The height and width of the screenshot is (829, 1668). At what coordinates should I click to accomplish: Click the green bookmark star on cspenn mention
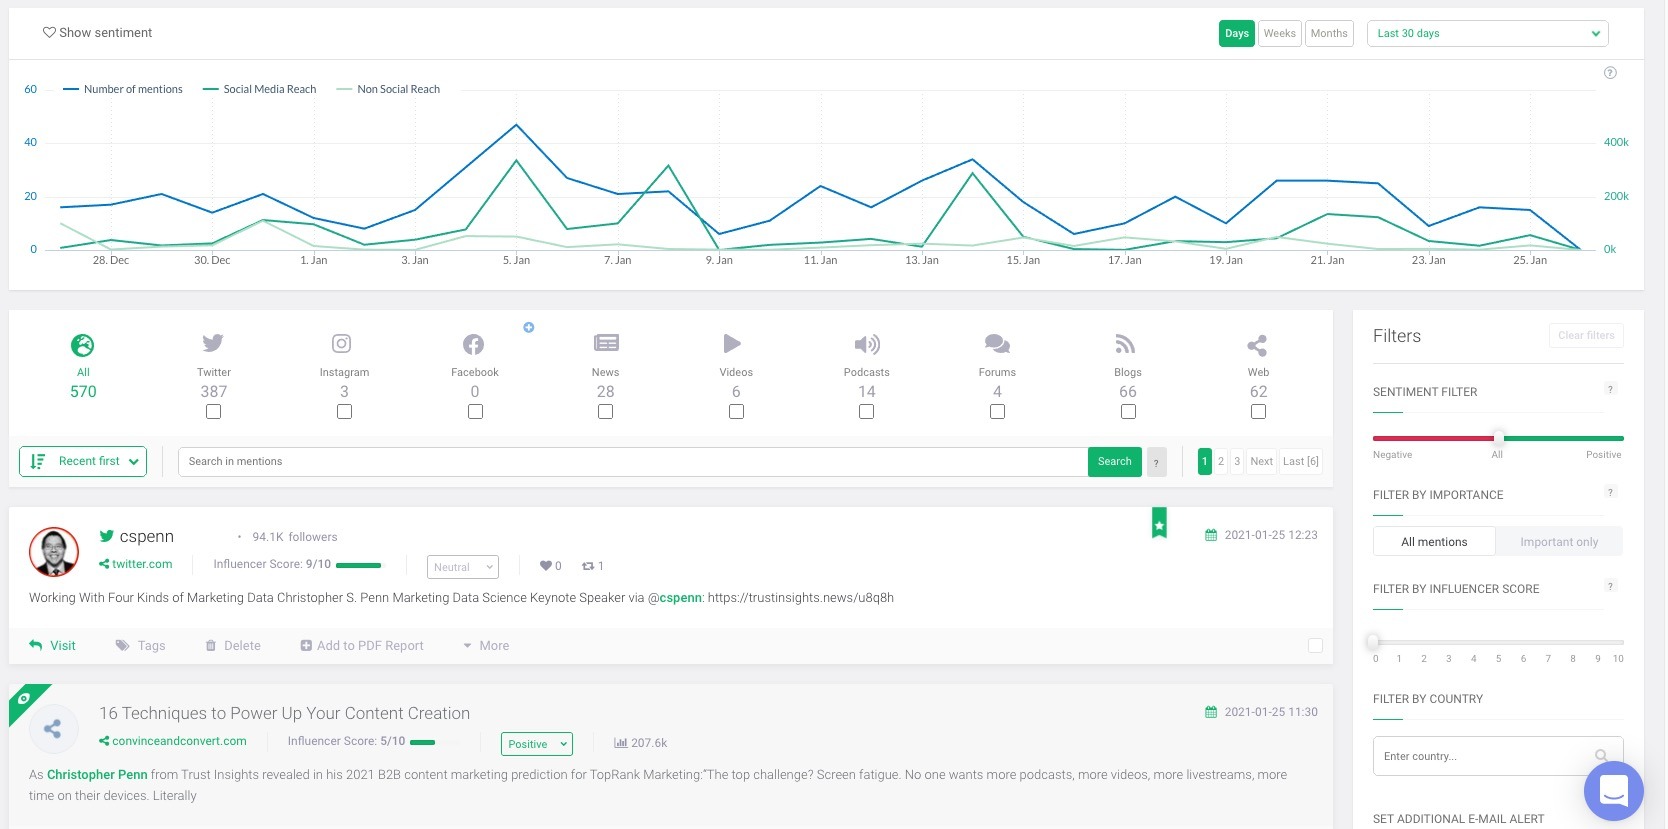1159,523
